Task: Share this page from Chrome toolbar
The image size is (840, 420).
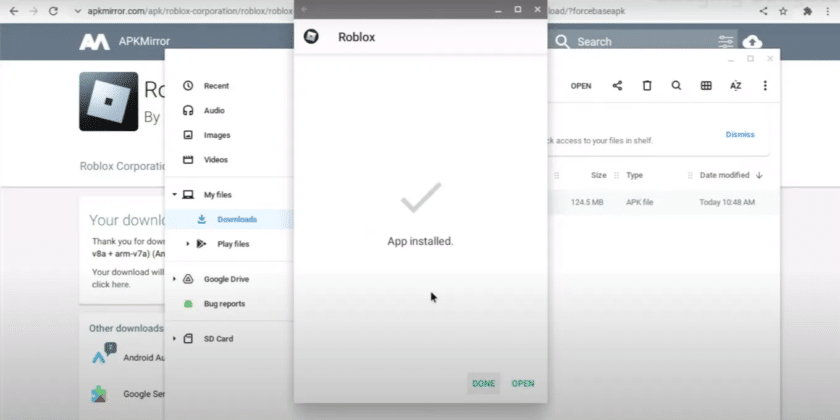Action: tap(763, 11)
